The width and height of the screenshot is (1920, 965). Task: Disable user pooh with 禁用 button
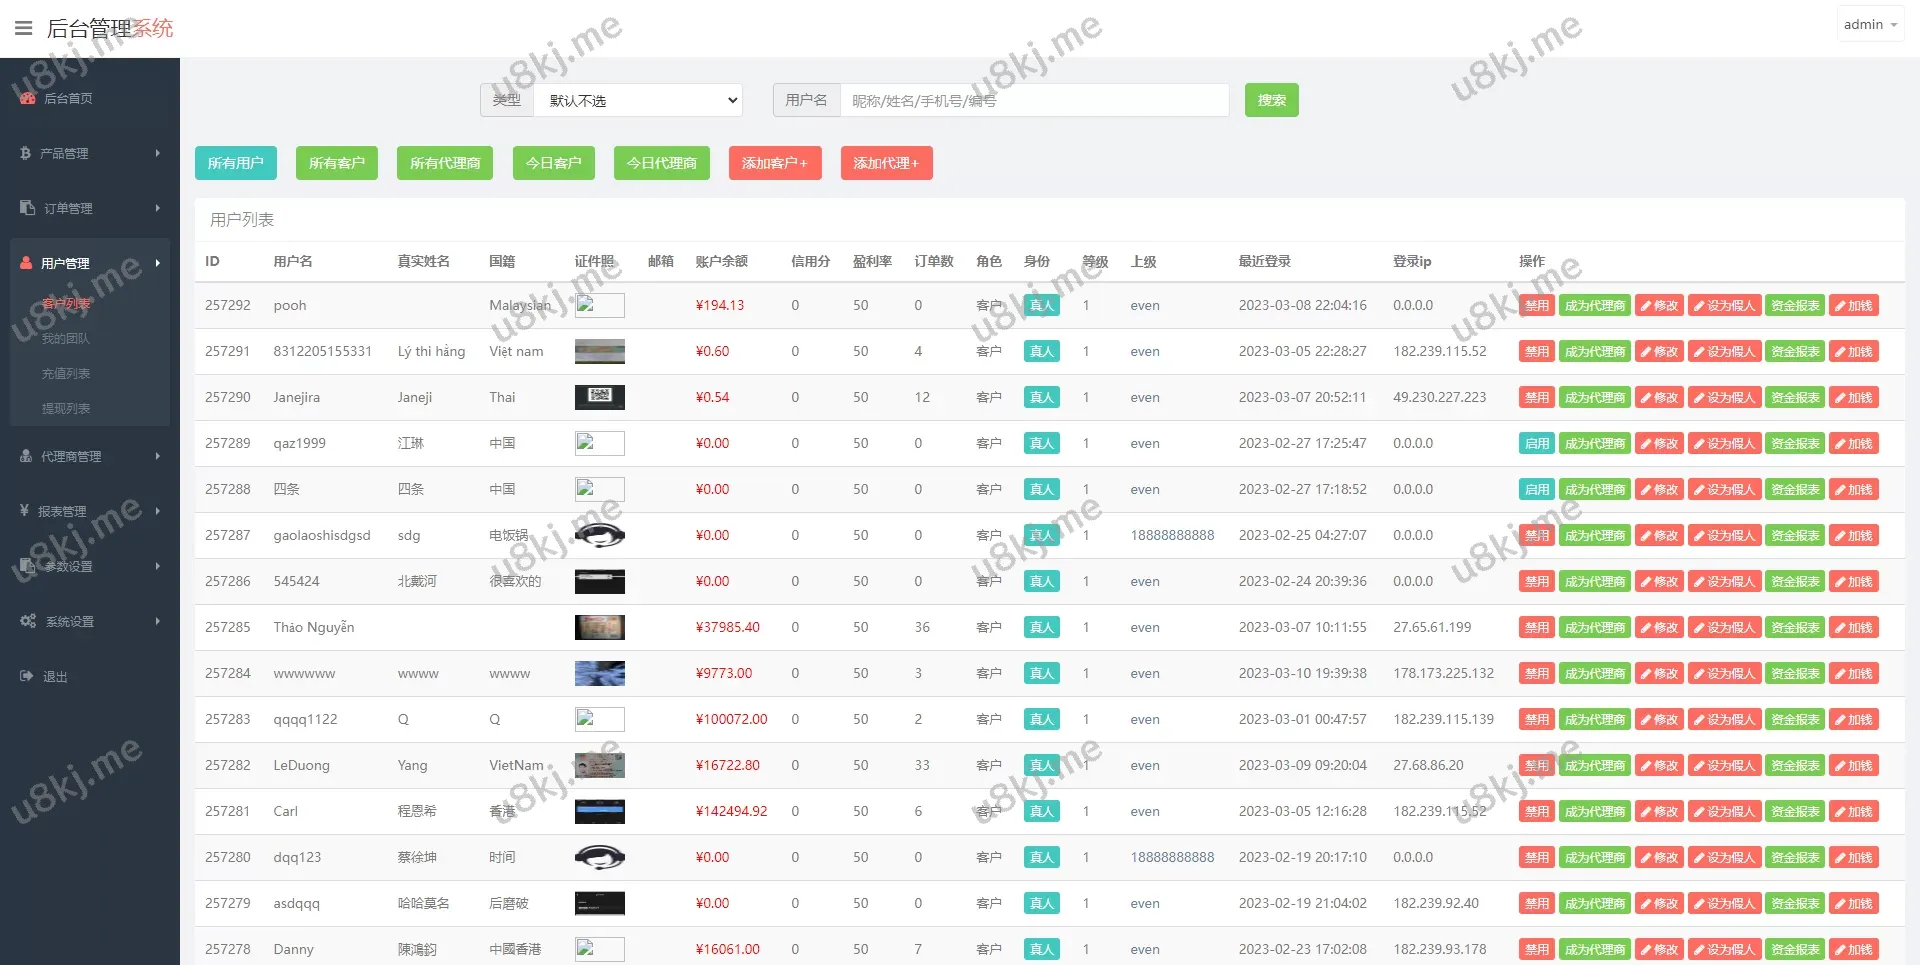click(1536, 306)
